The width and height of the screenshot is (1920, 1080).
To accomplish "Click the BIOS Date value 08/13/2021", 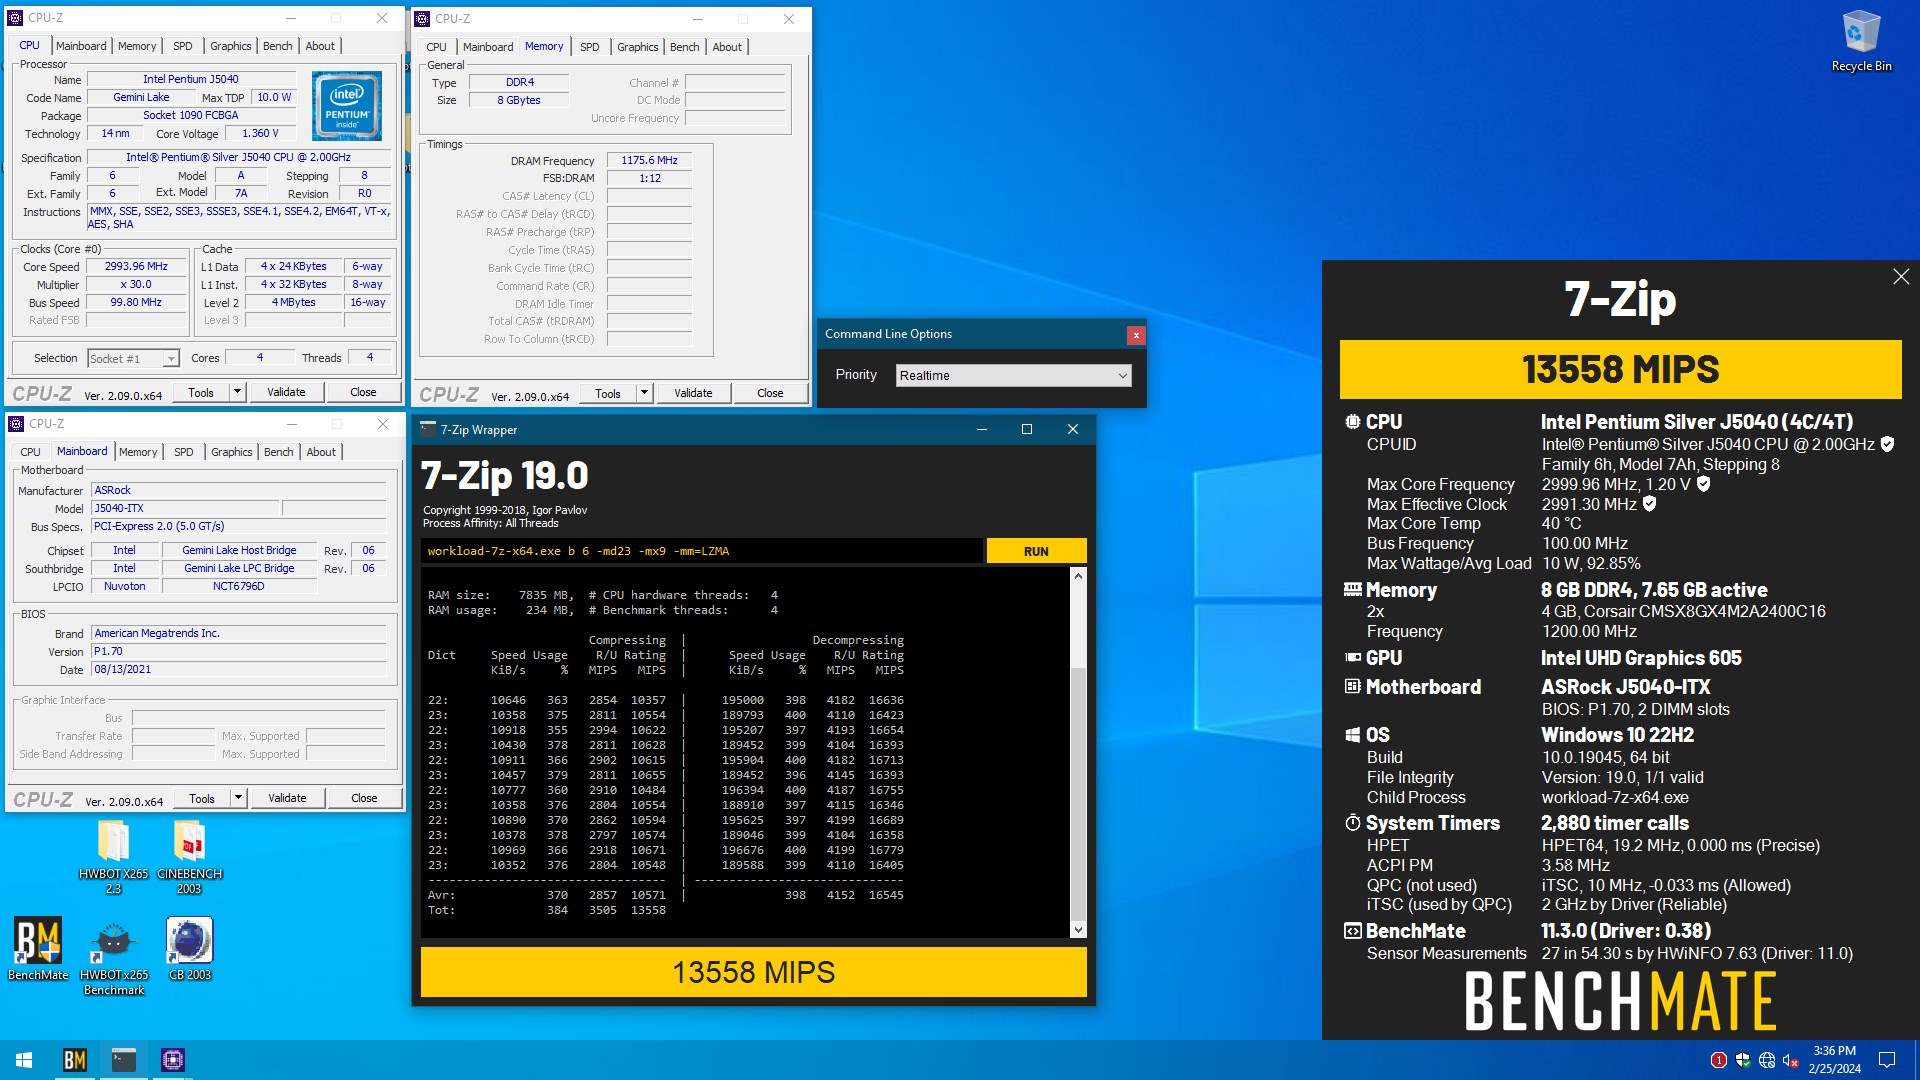I will click(x=238, y=669).
